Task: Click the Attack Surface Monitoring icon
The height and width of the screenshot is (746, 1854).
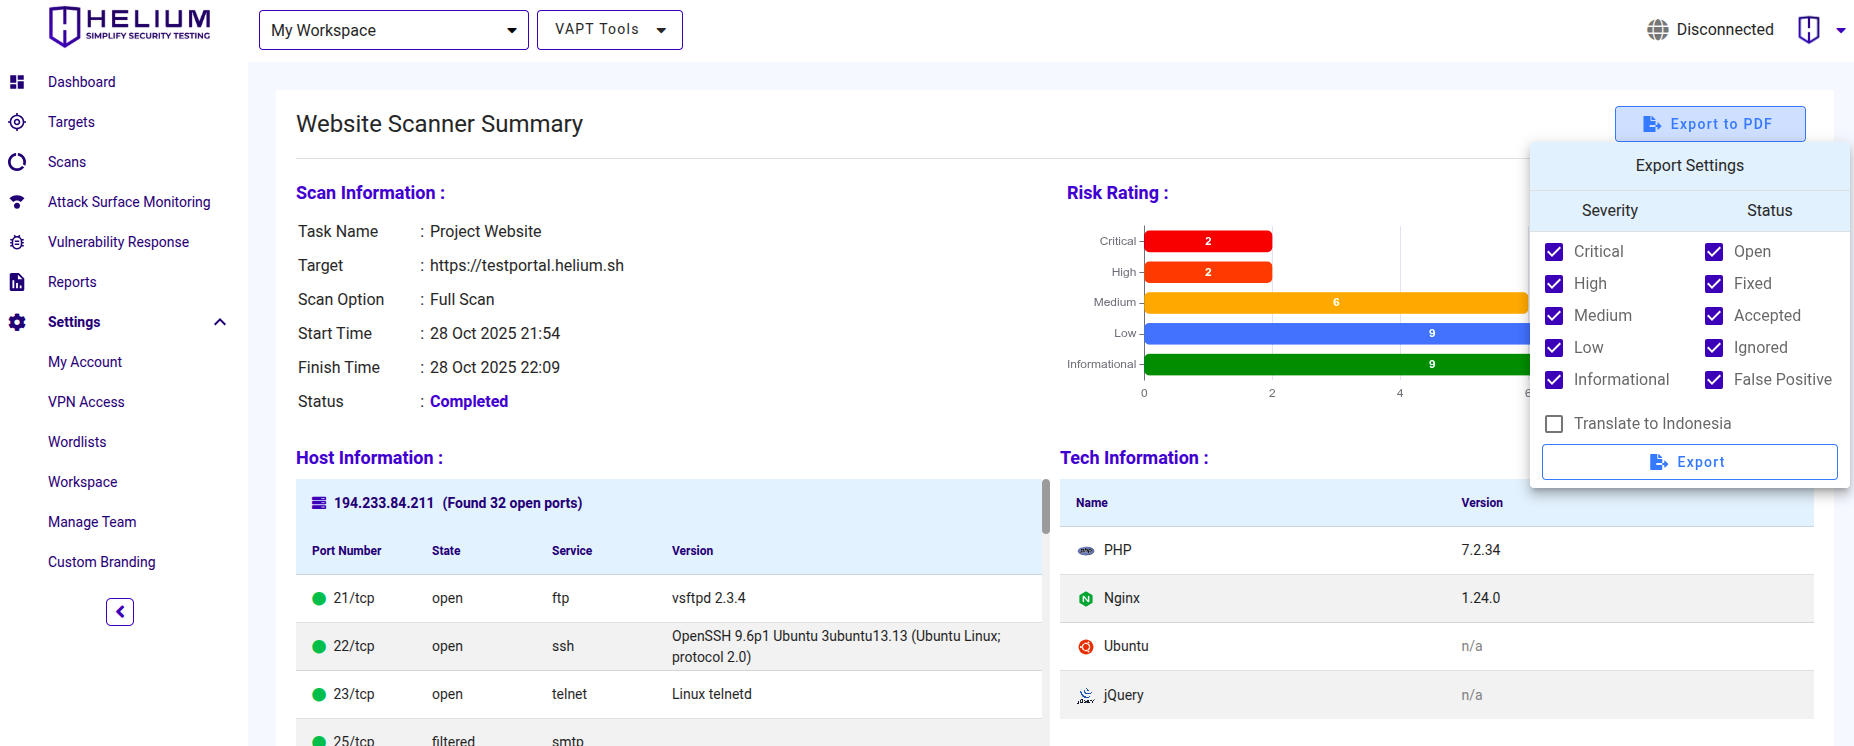Action: pos(17,202)
